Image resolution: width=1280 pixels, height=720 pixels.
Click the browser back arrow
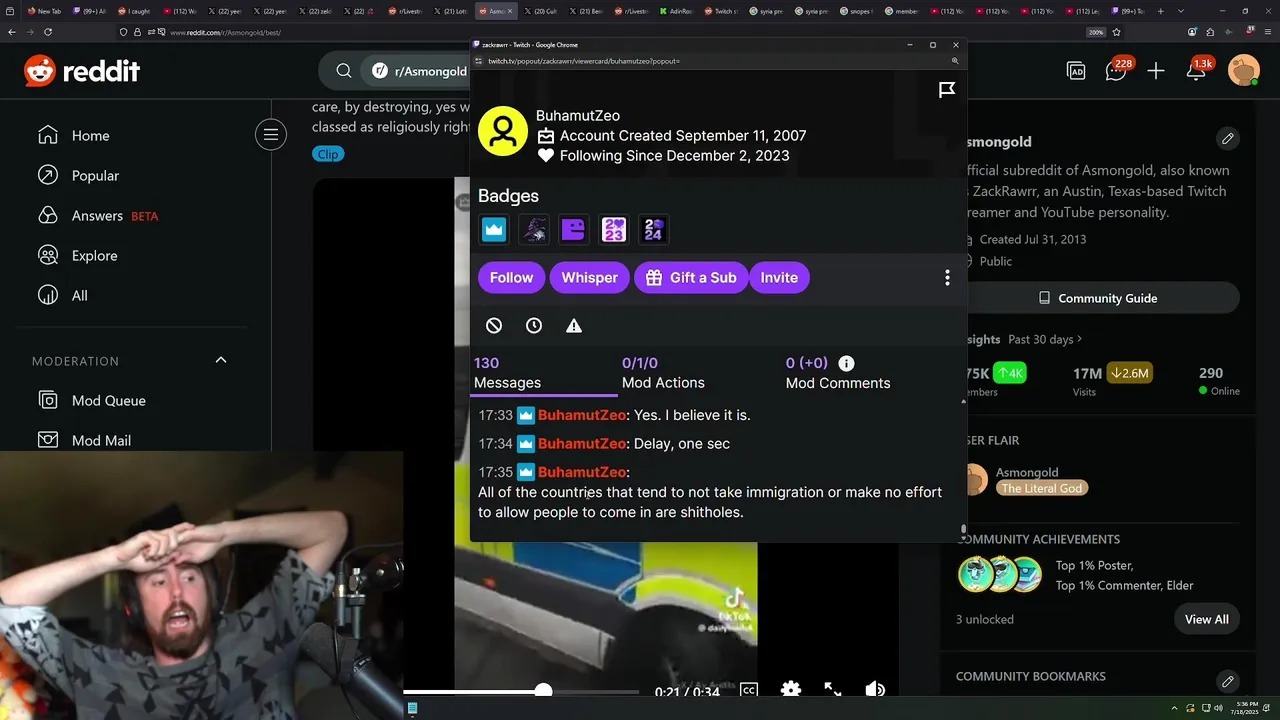pos(12,32)
